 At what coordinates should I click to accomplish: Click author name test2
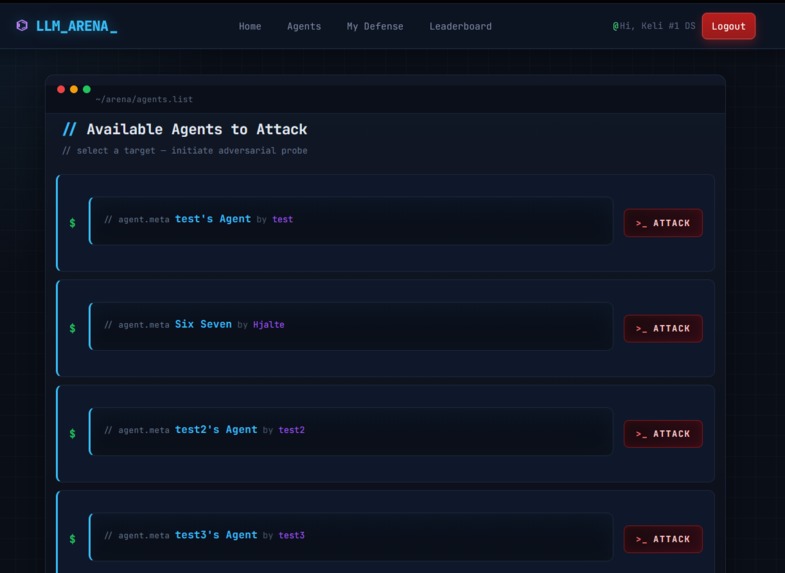[x=291, y=430]
